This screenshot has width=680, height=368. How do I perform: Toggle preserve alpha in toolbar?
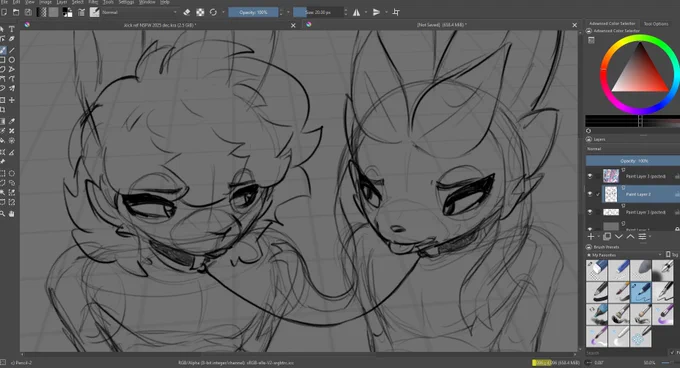point(200,12)
